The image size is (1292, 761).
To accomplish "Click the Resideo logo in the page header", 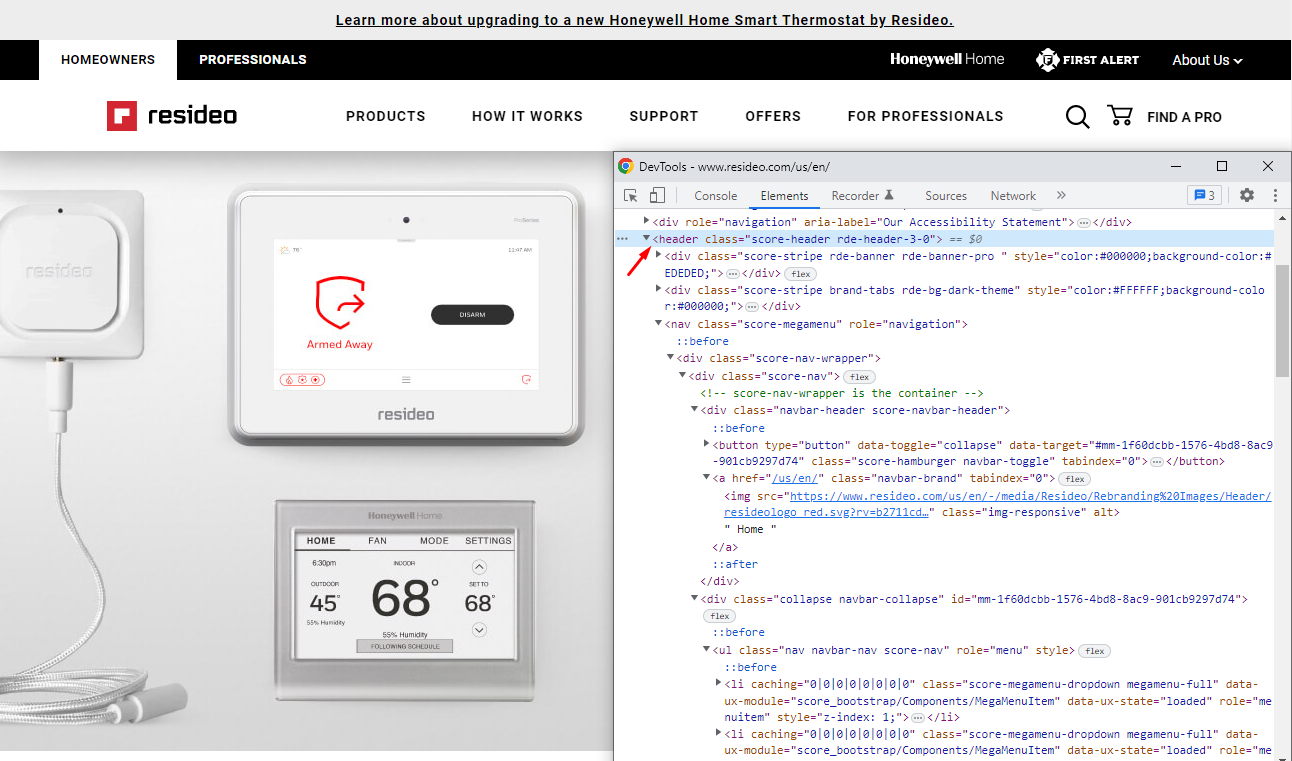I will tap(172, 116).
